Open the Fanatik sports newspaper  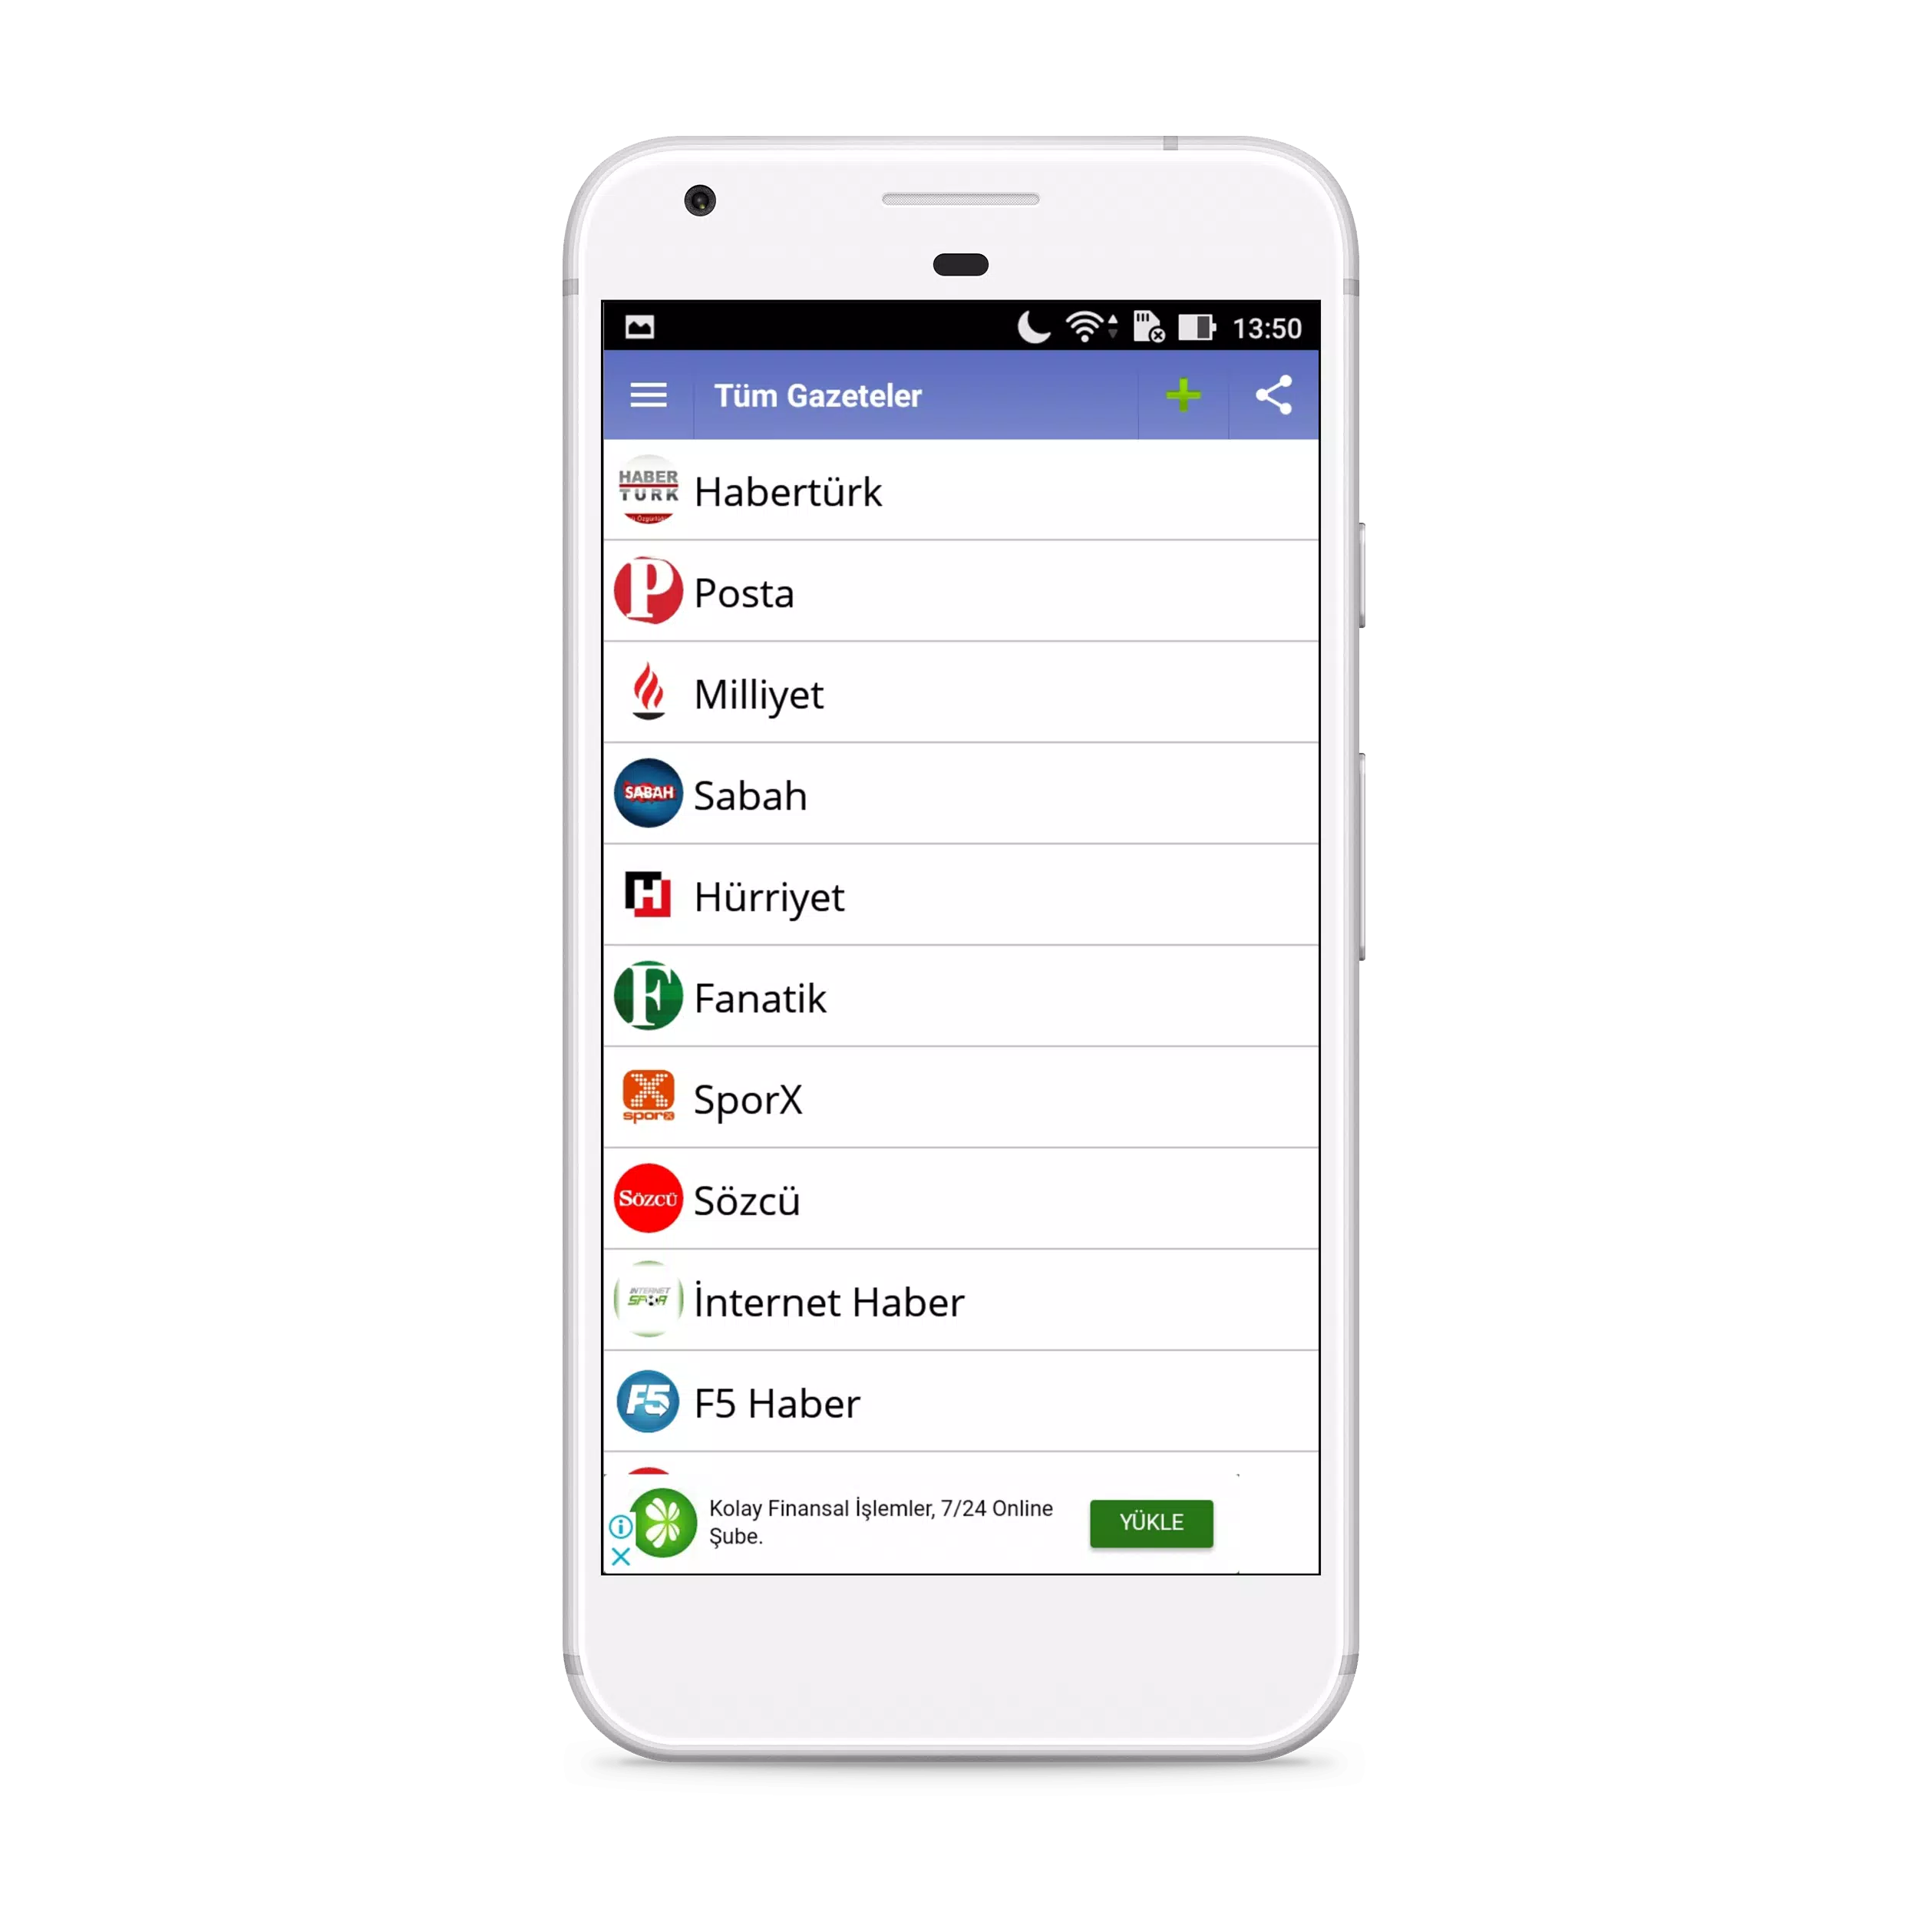point(960,998)
